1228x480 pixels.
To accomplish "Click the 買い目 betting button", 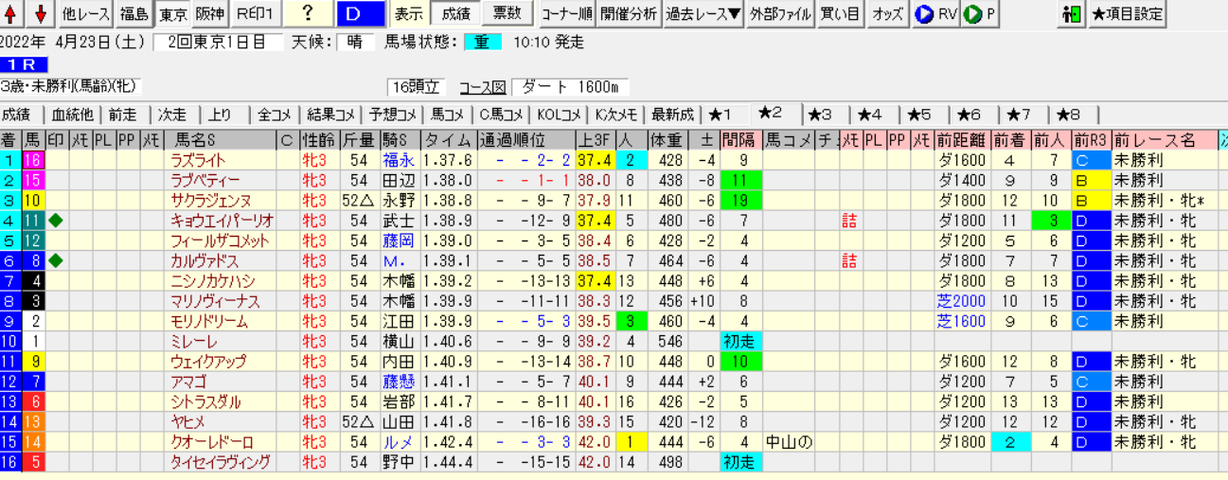I will click(x=839, y=14).
